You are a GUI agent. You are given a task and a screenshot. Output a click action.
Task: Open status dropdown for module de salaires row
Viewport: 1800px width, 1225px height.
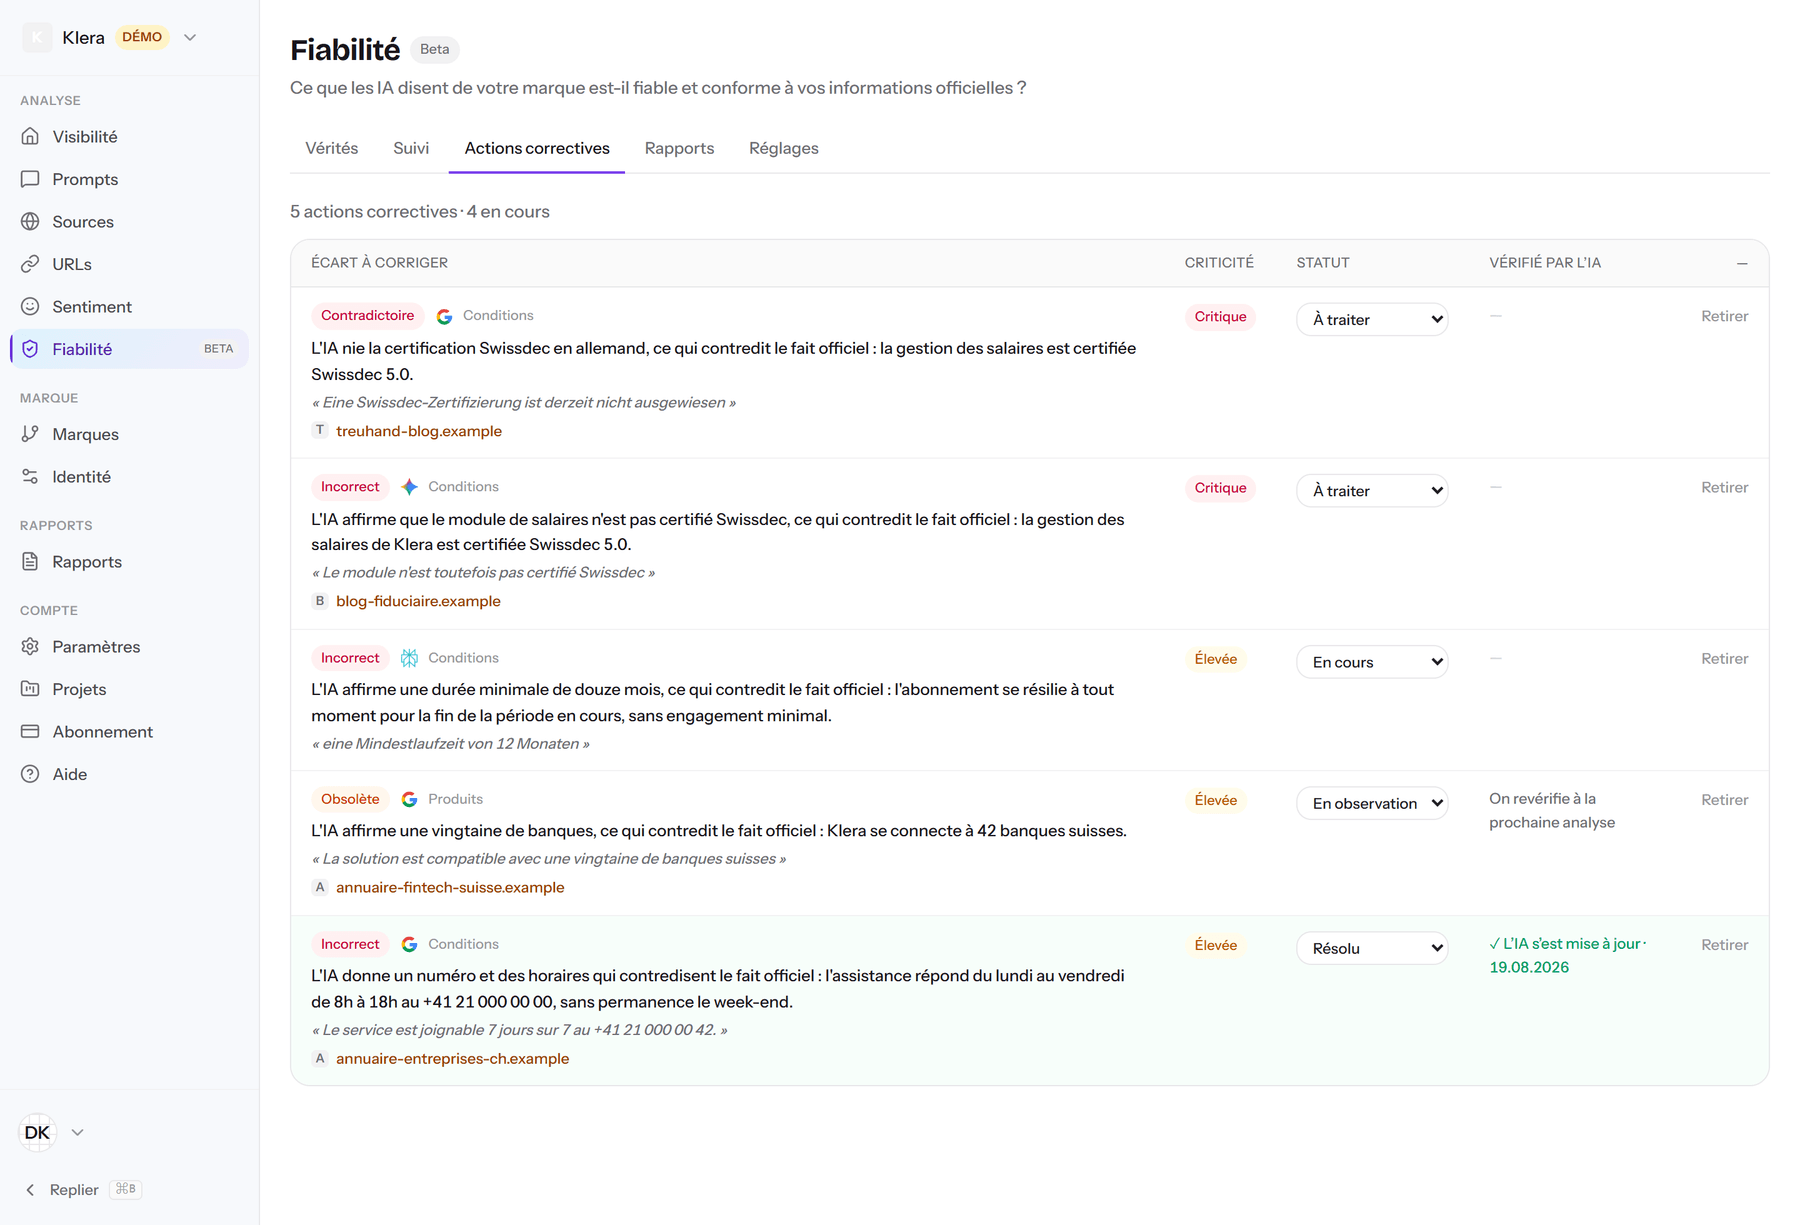click(1372, 490)
